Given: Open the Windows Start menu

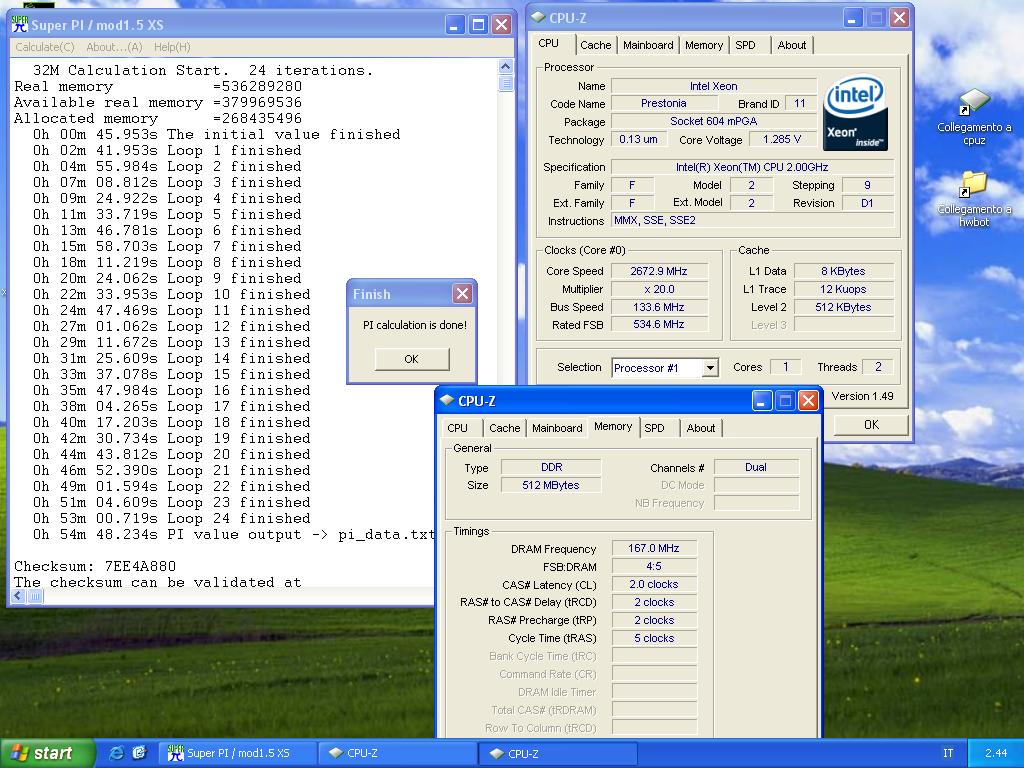Looking at the screenshot, I should 47,753.
